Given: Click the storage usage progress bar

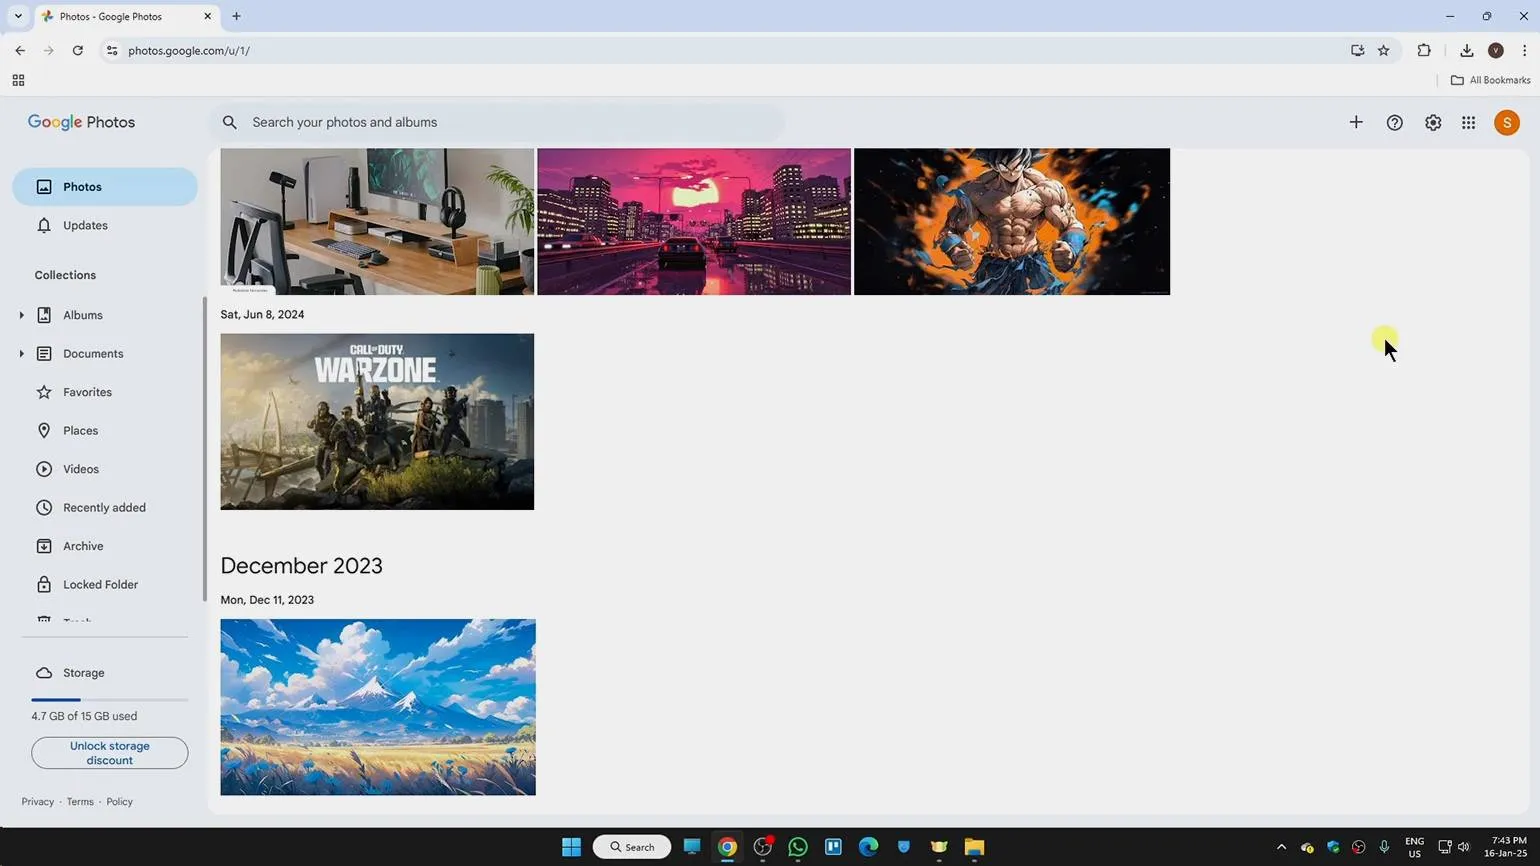Looking at the screenshot, I should pyautogui.click(x=109, y=700).
